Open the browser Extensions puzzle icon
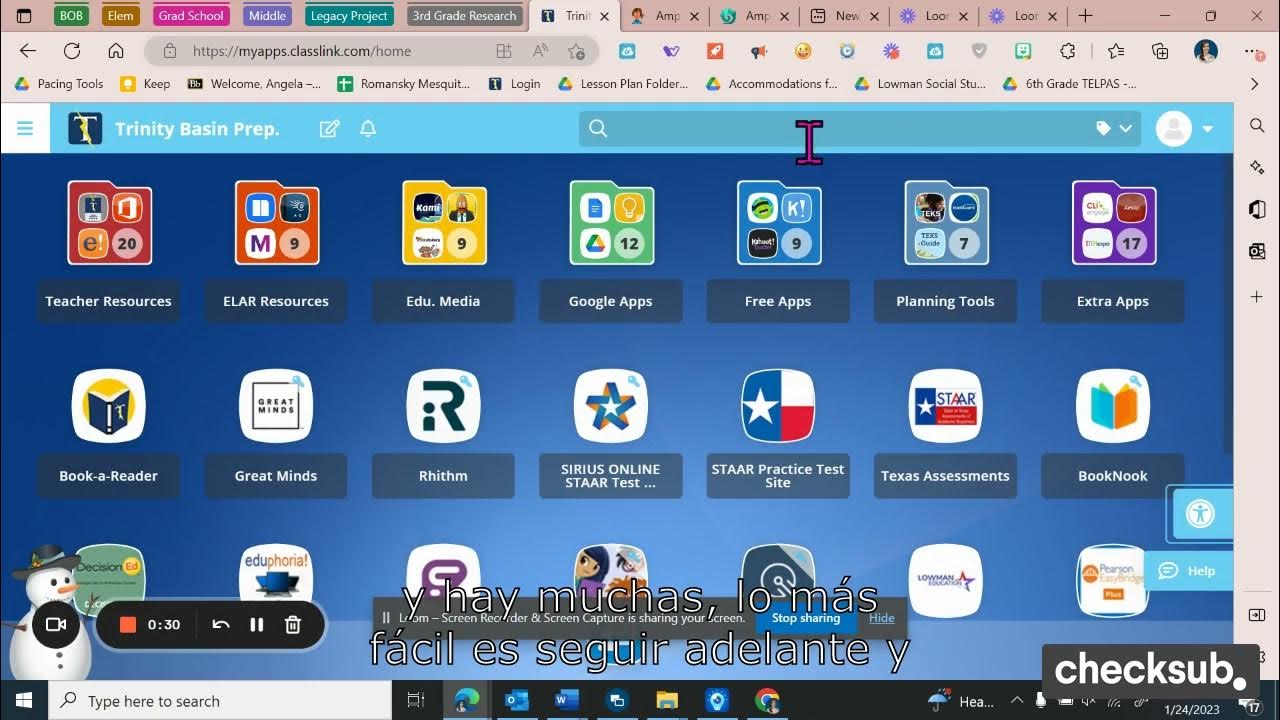 pos(1067,51)
